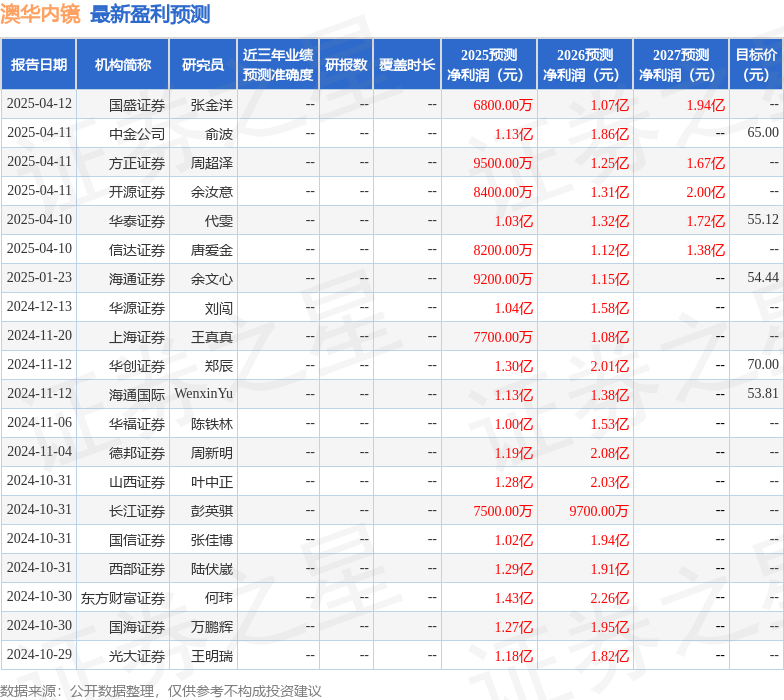Click the 研报数 column header
The height and width of the screenshot is (700, 784).
345,65
